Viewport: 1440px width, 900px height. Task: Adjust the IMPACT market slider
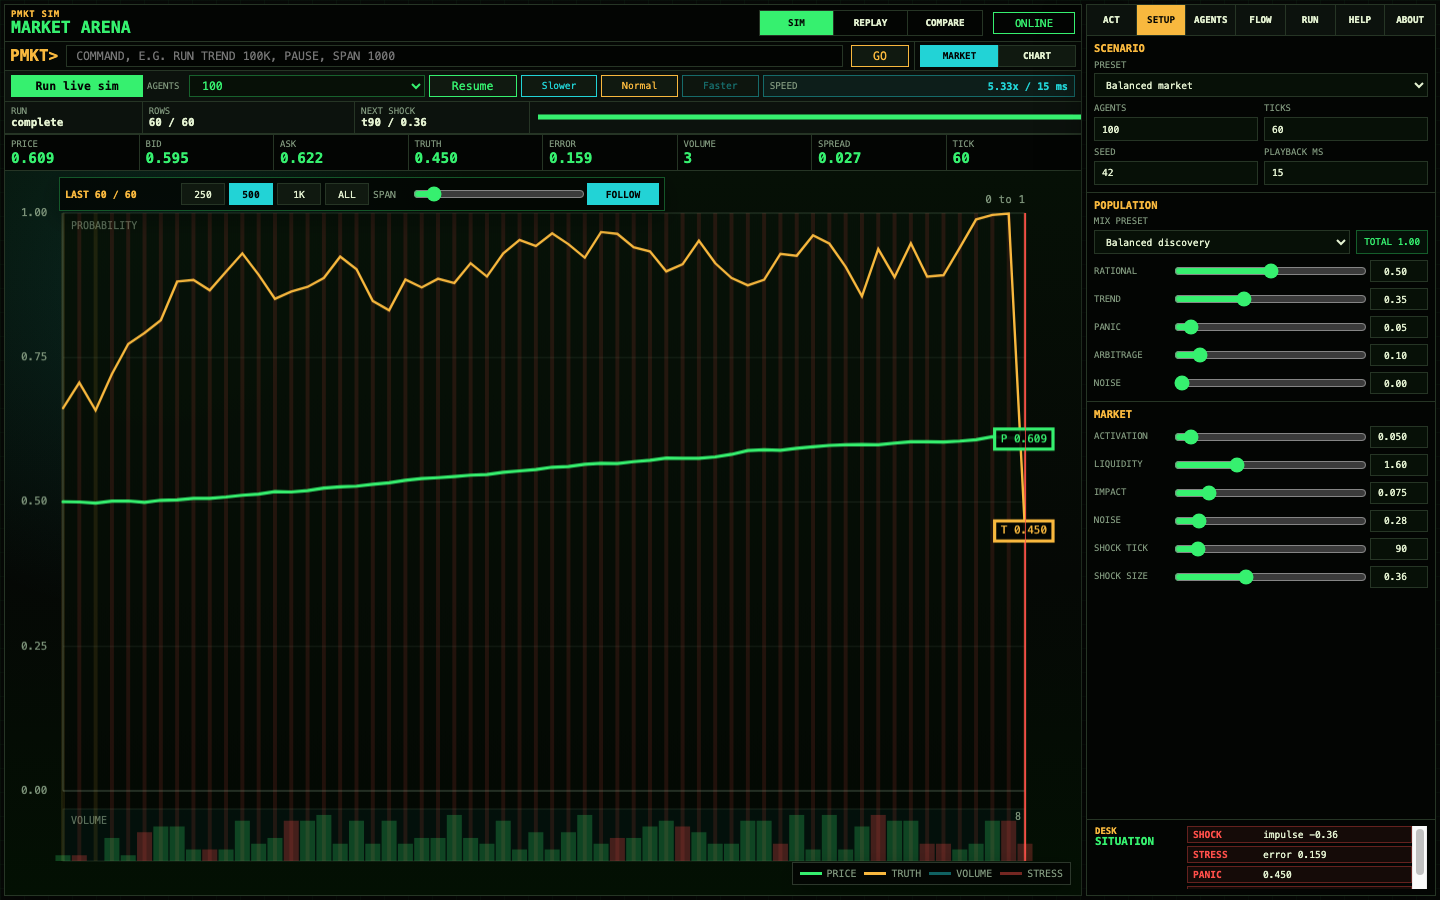tap(1270, 493)
